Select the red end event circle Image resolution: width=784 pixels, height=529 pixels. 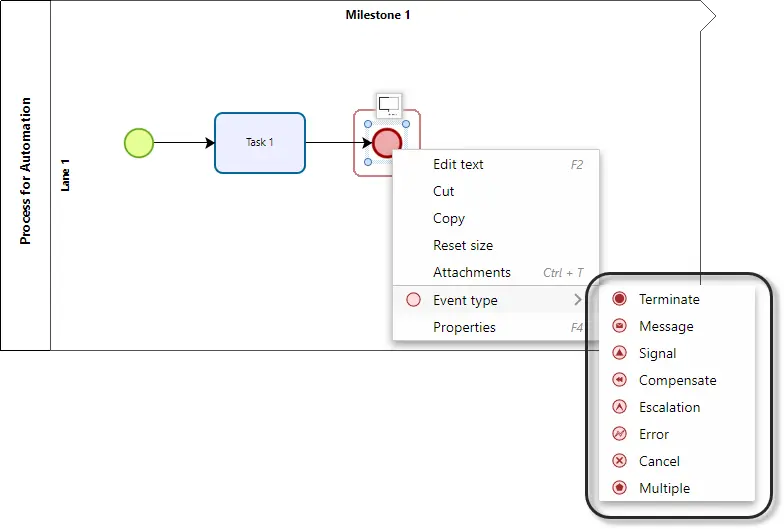point(386,142)
